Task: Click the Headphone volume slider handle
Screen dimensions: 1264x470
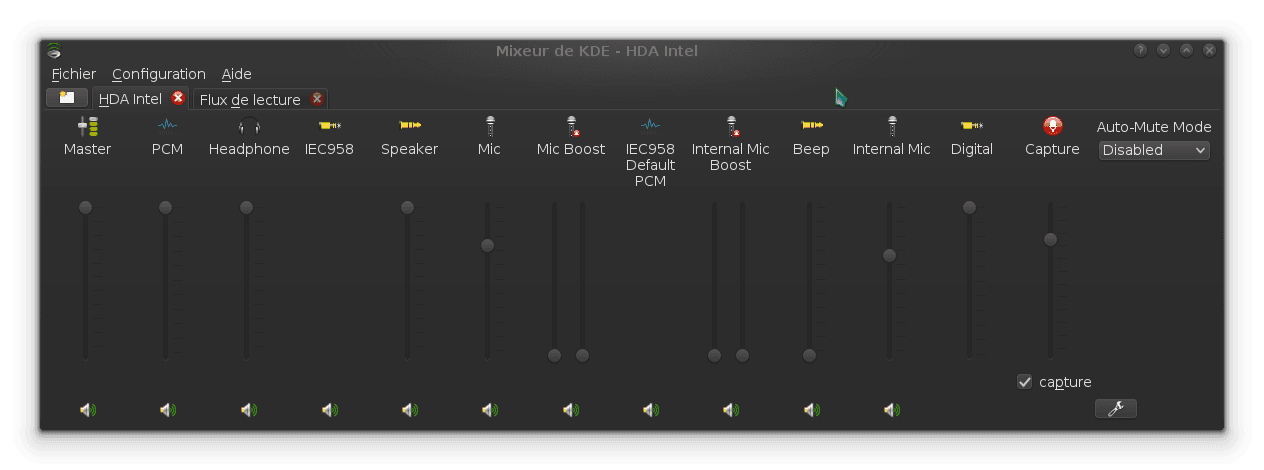Action: [247, 208]
